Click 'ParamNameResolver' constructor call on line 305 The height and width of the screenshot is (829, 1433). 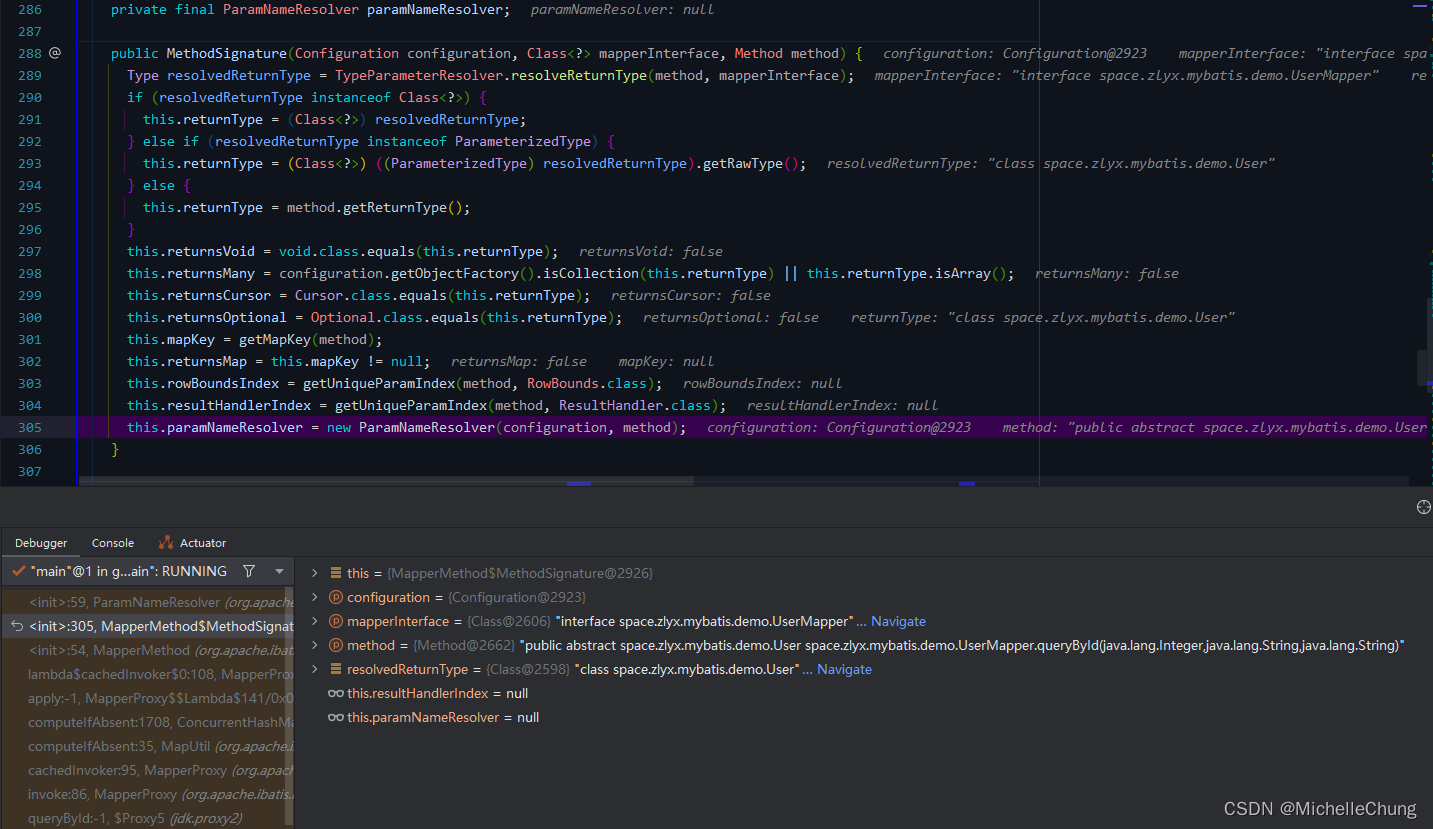coord(427,427)
